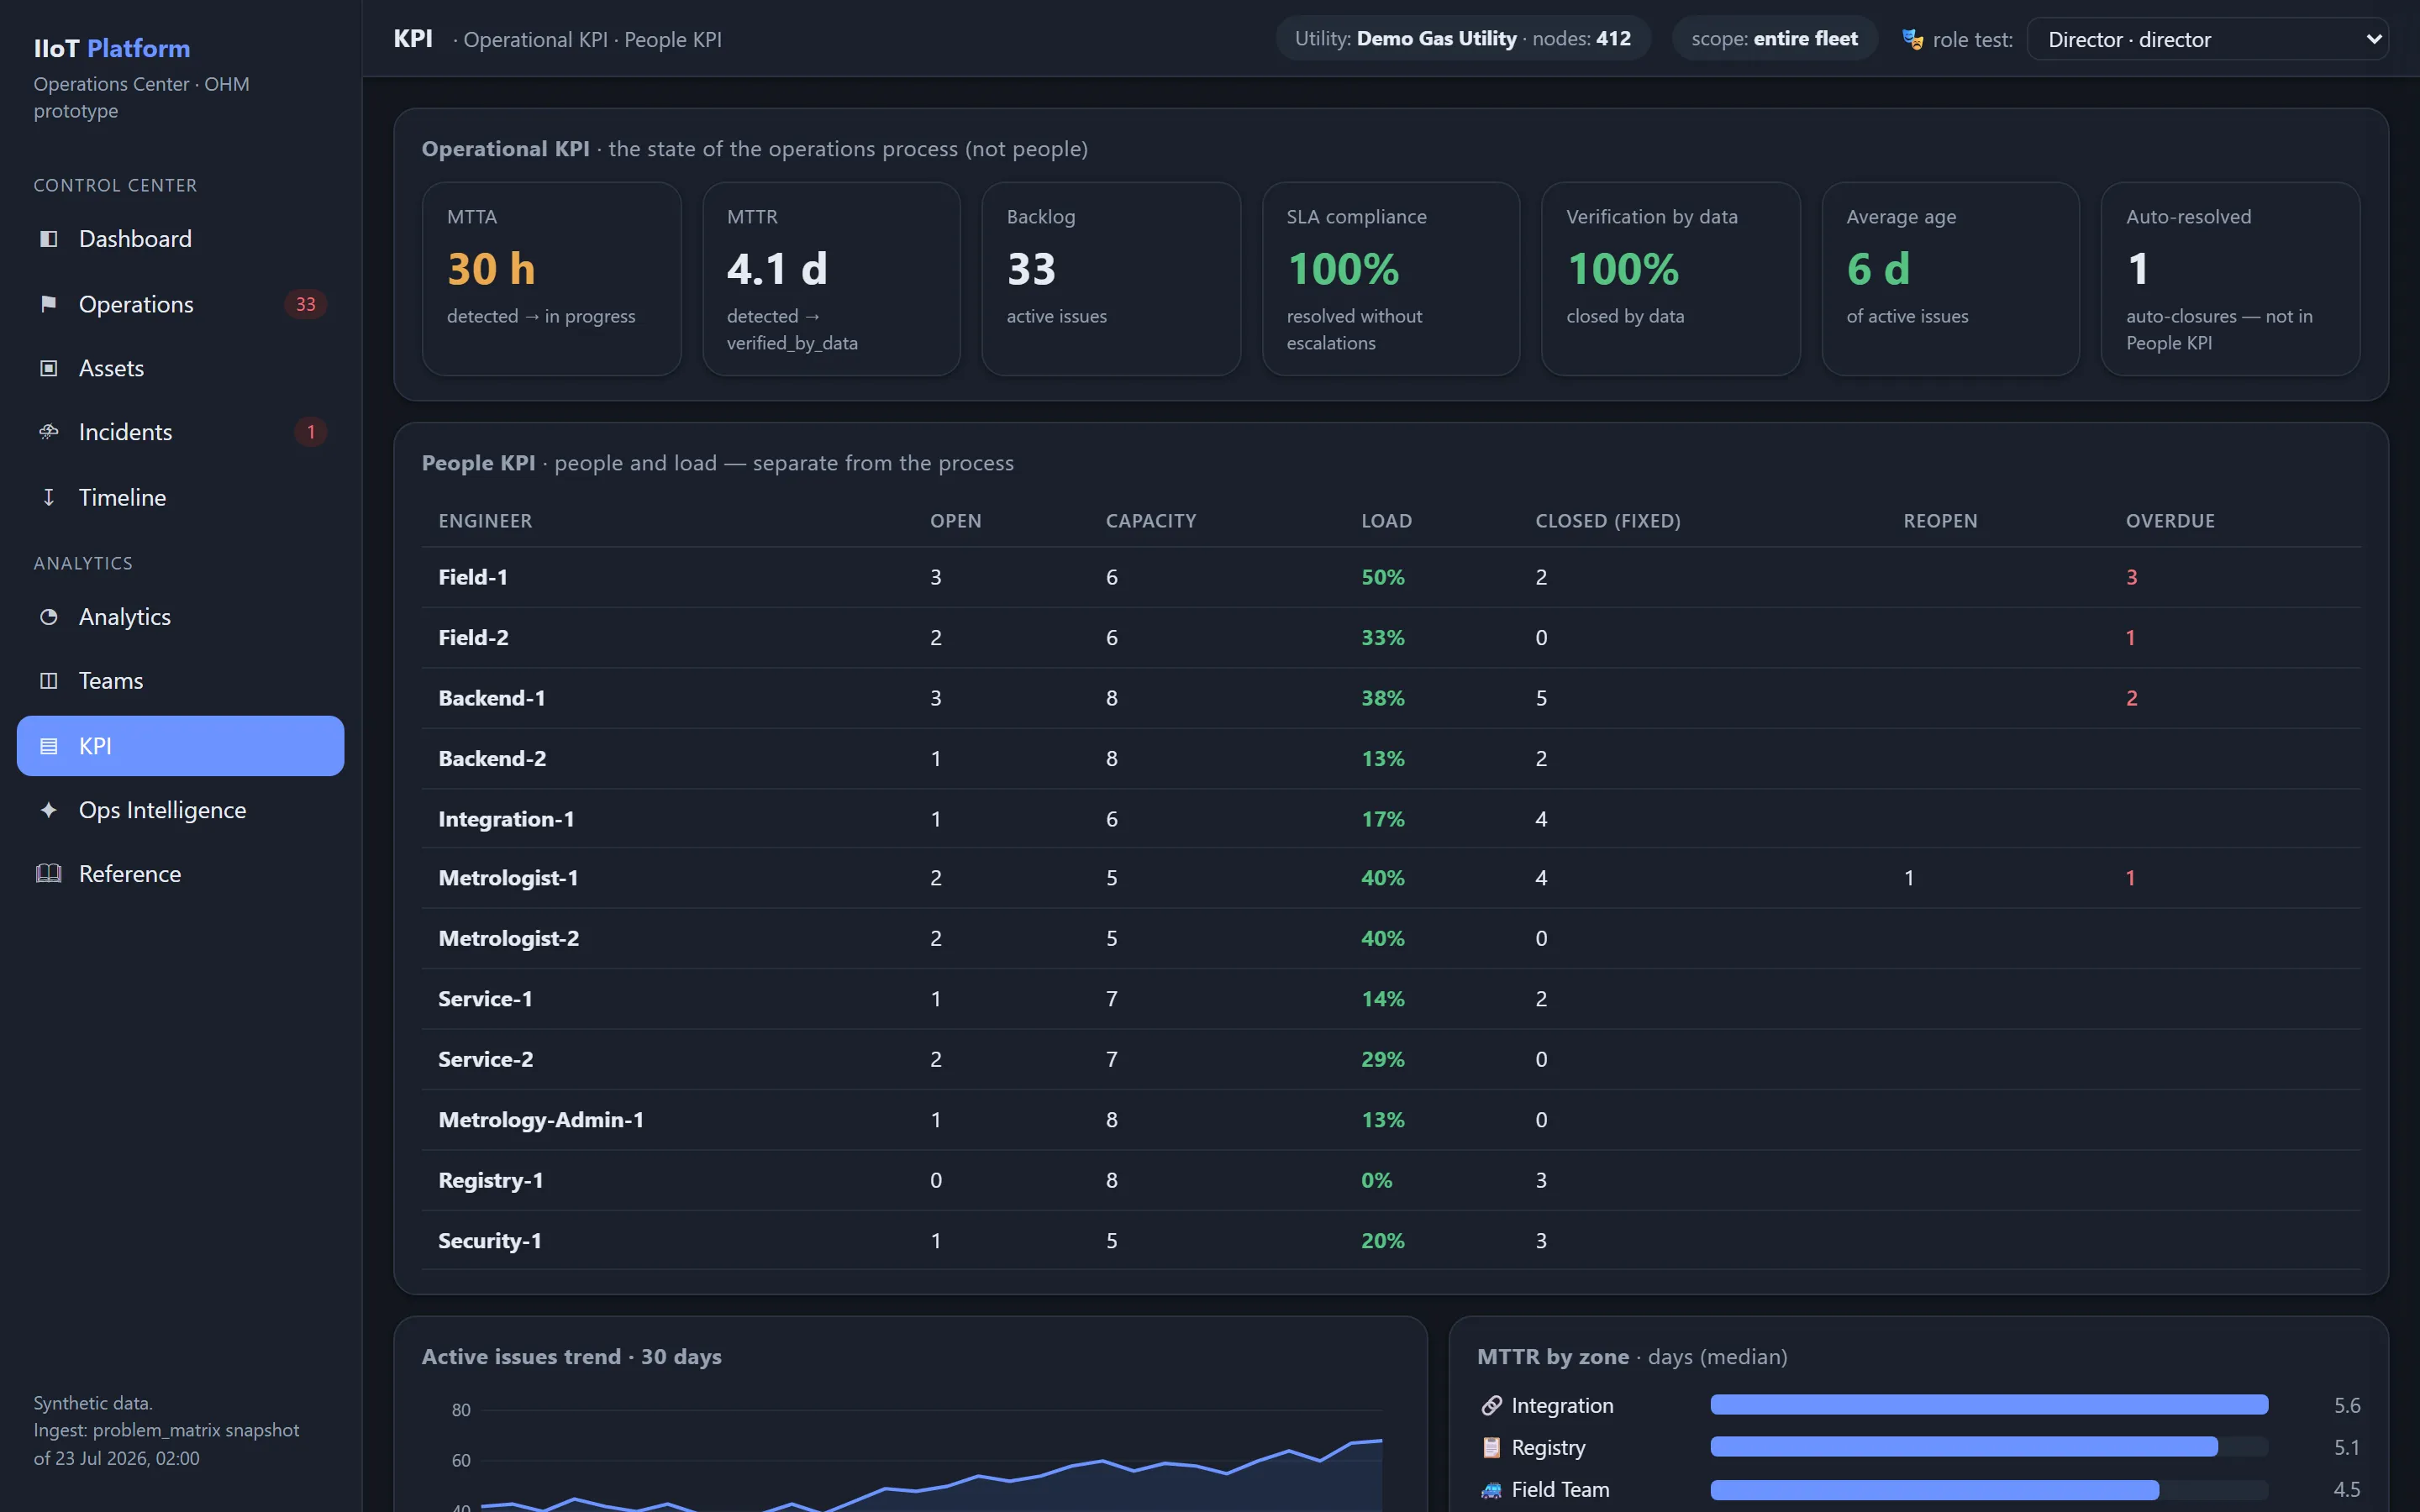Click the Backlog 33 card
Viewport: 2420px width, 1512px height.
click(1112, 279)
